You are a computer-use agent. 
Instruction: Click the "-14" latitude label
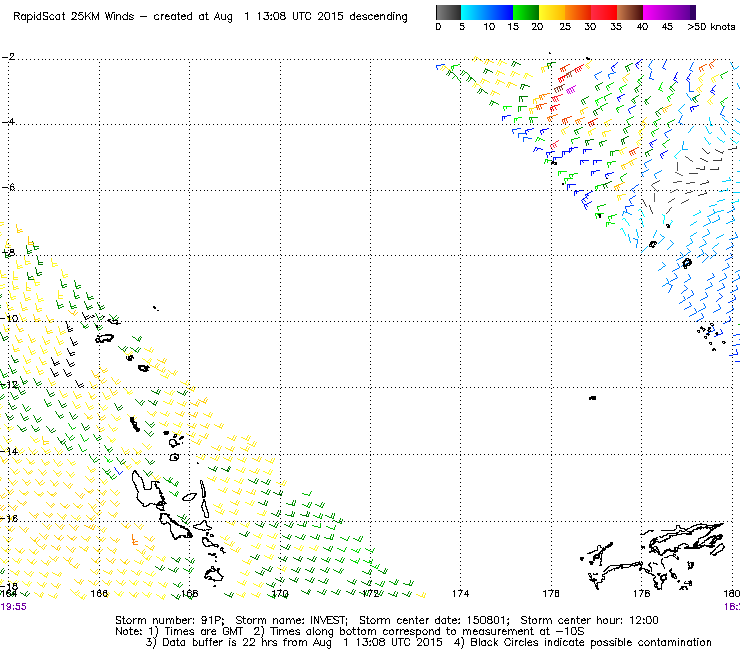9,451
